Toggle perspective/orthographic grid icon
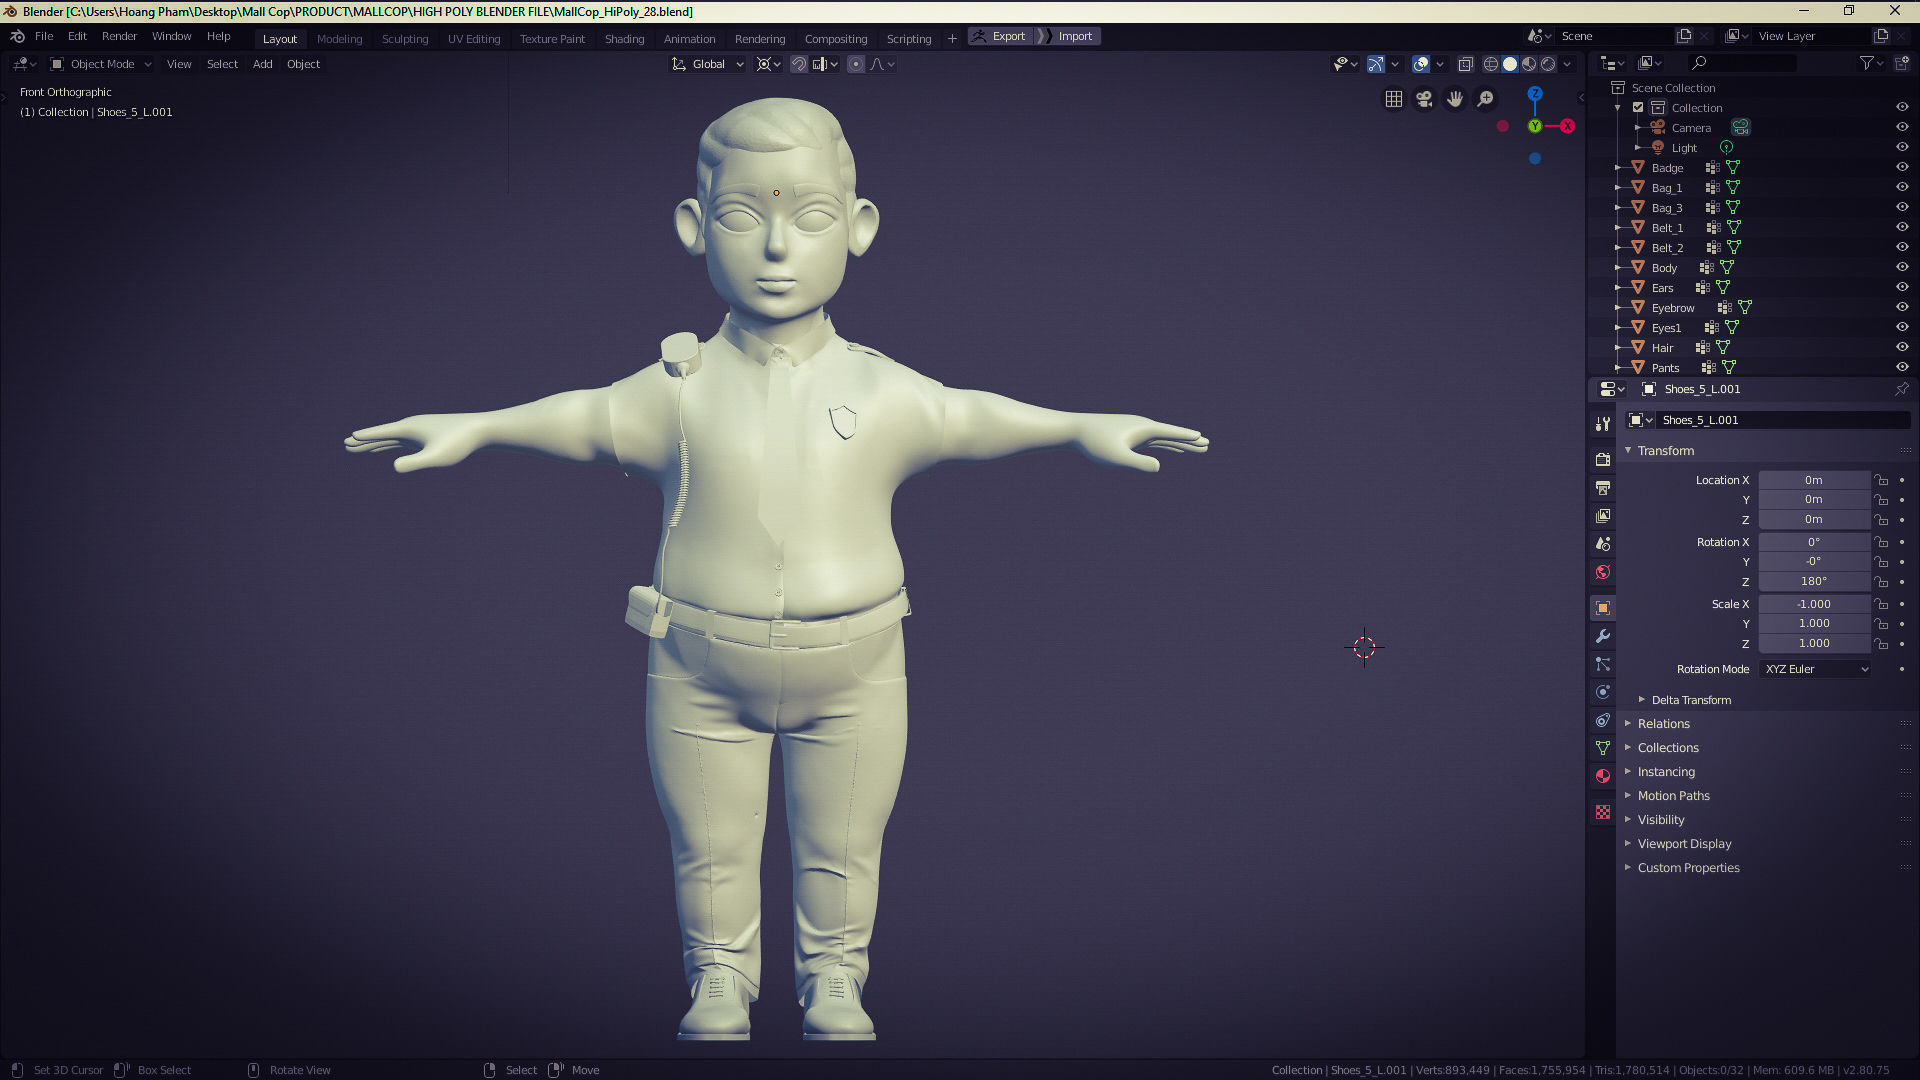The width and height of the screenshot is (1920, 1080). click(1393, 99)
